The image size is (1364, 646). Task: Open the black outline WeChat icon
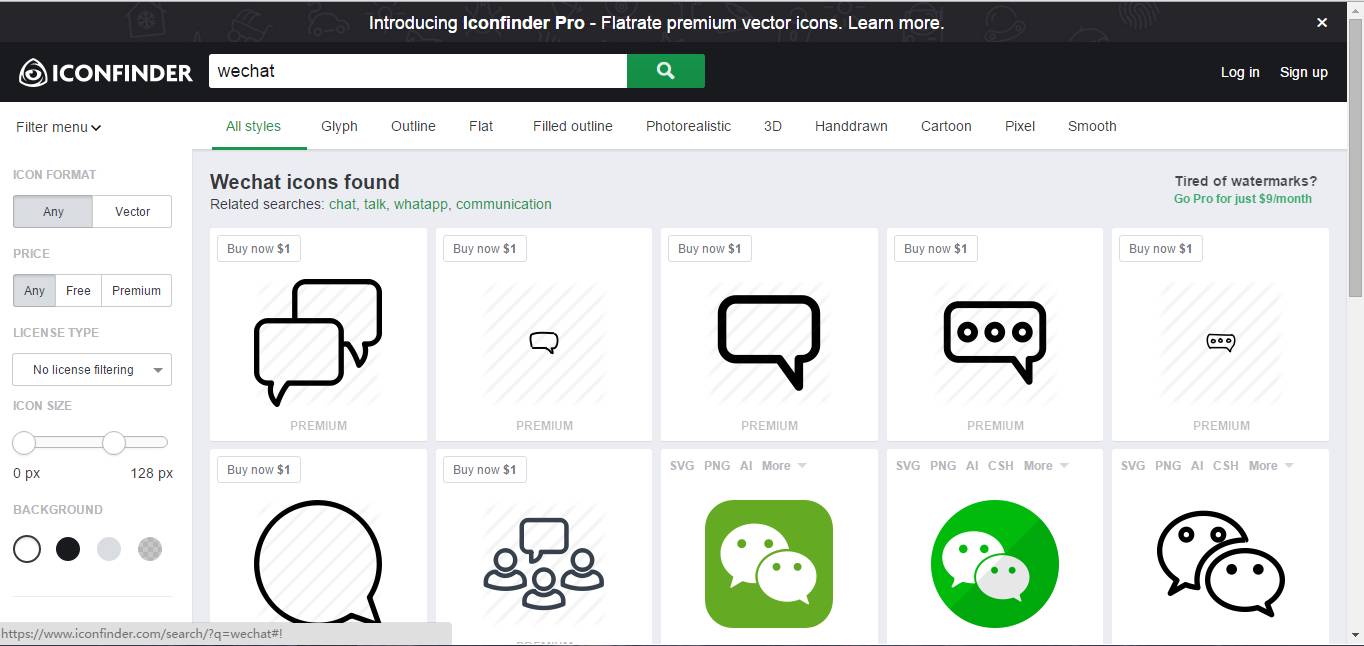(1221, 562)
